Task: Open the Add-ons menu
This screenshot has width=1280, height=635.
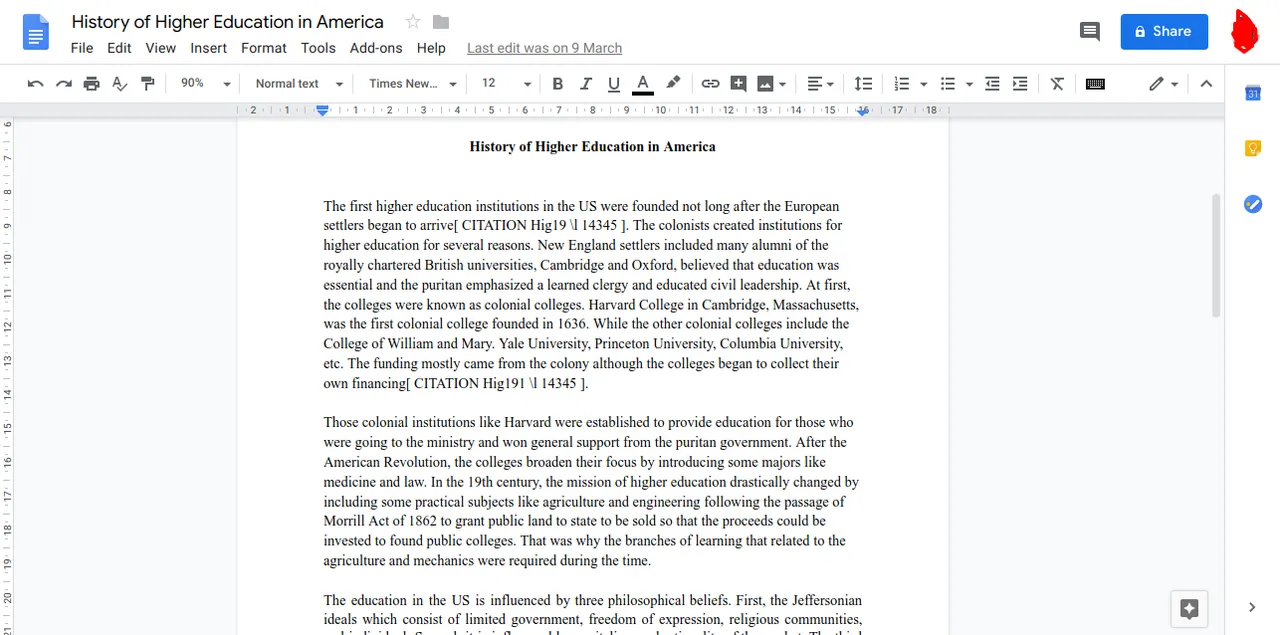Action: tap(376, 48)
